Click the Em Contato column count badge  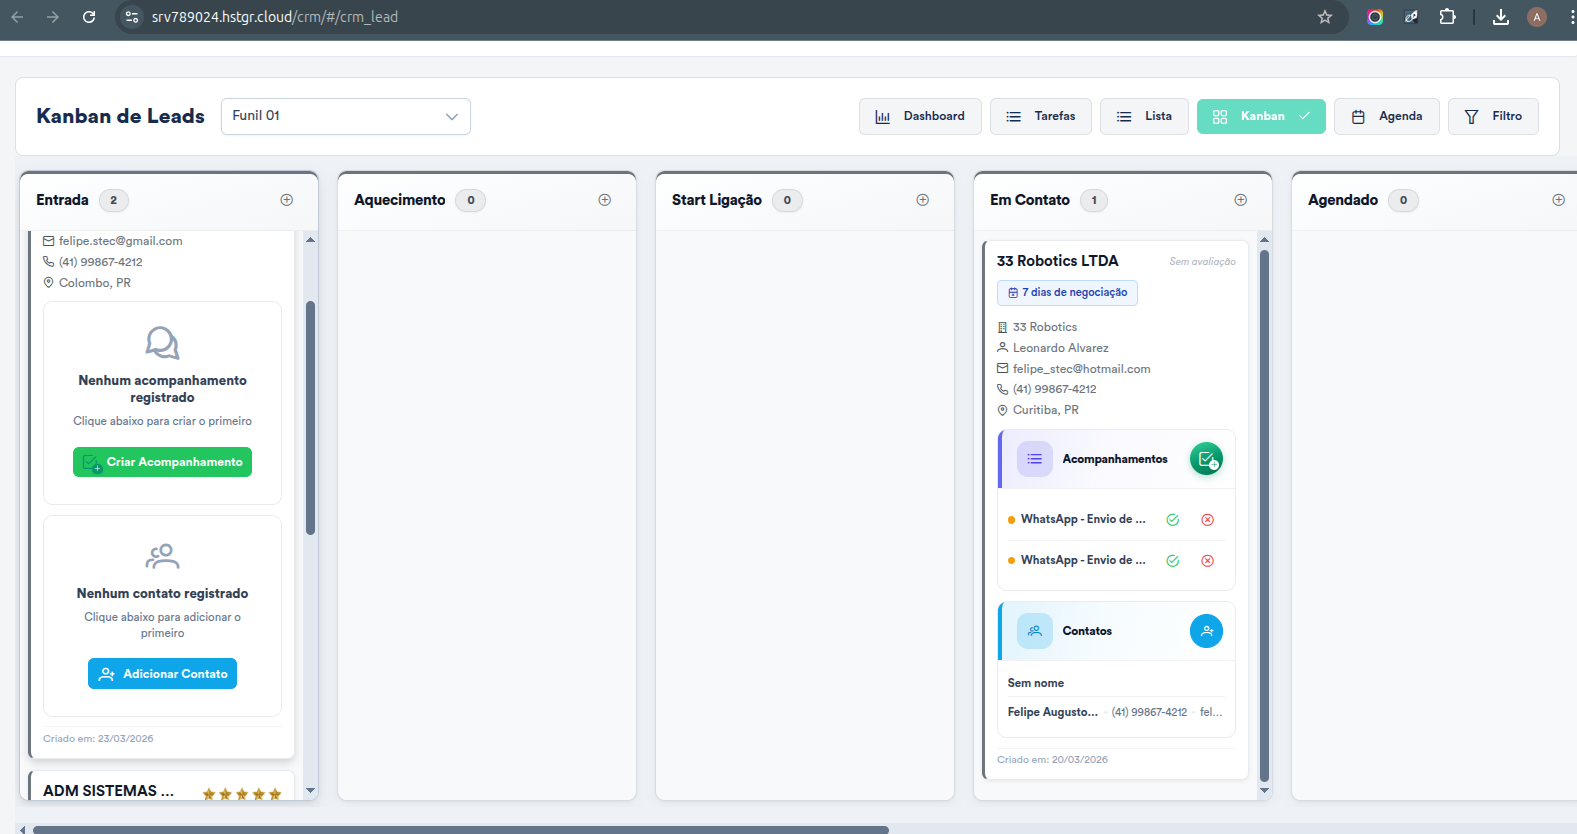1094,200
